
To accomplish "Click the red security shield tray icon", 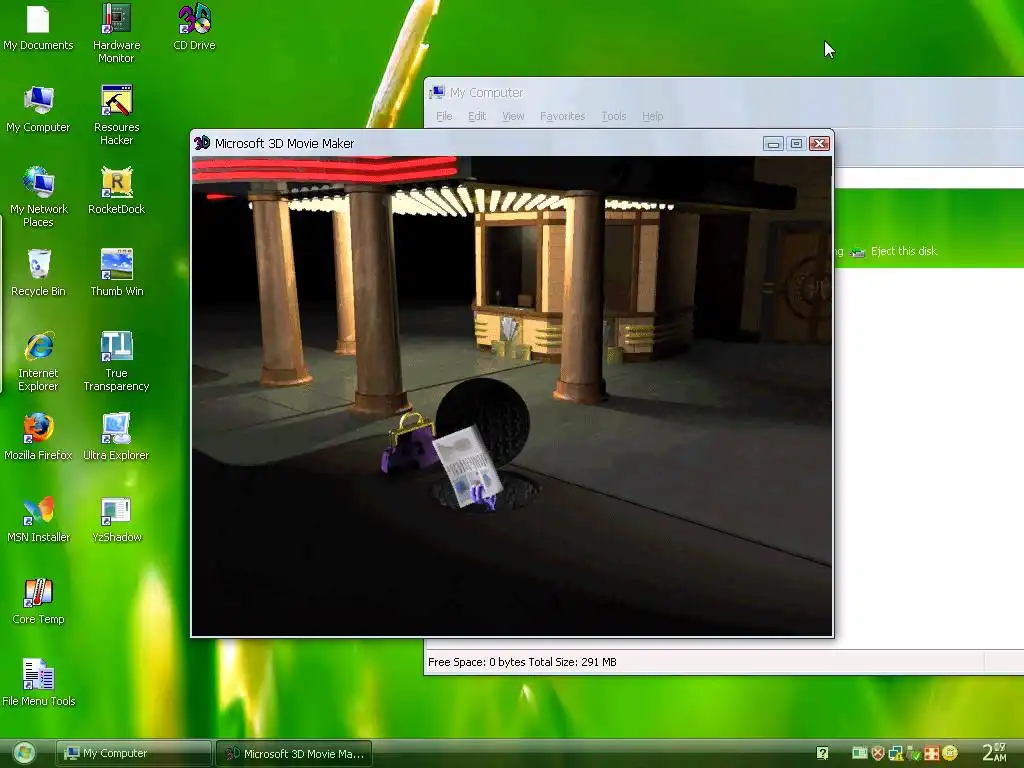I will click(878, 753).
